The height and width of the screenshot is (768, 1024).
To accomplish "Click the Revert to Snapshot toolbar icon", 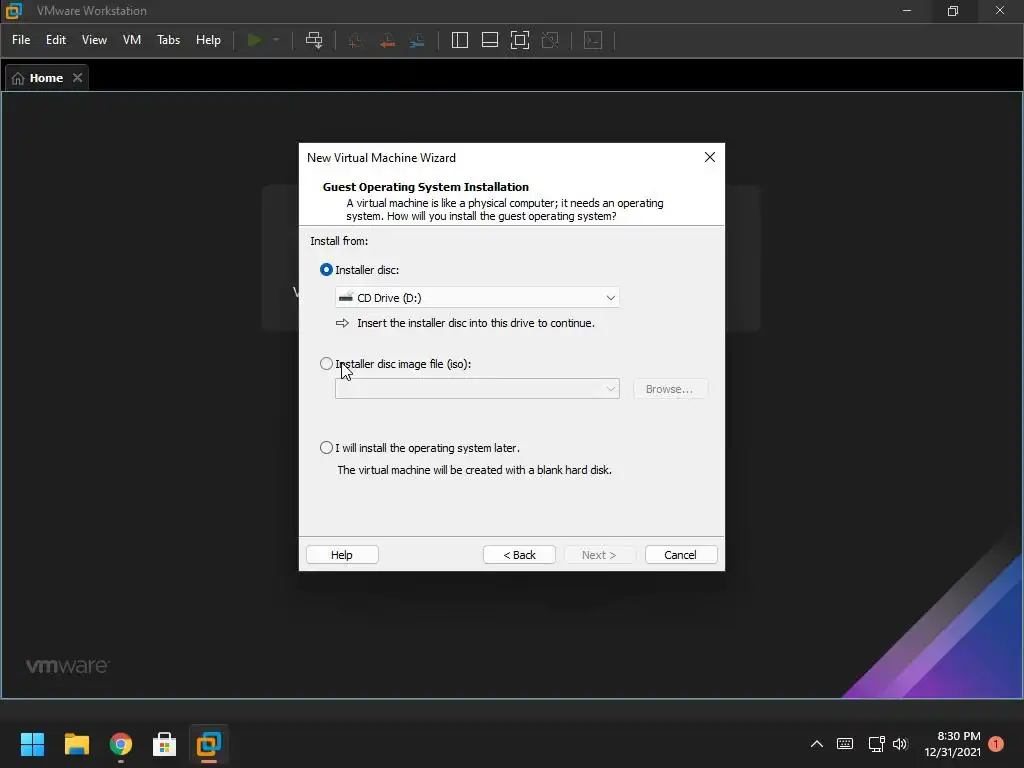I will coord(387,40).
